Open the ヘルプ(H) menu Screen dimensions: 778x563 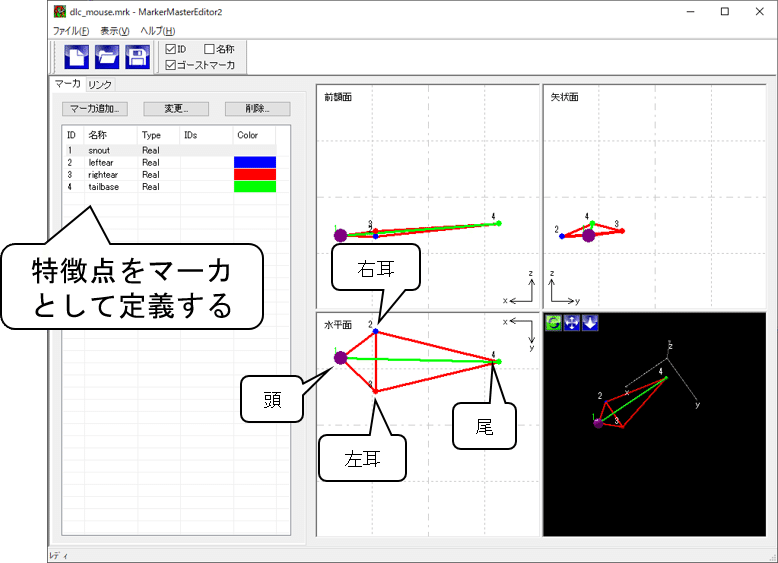(157, 31)
